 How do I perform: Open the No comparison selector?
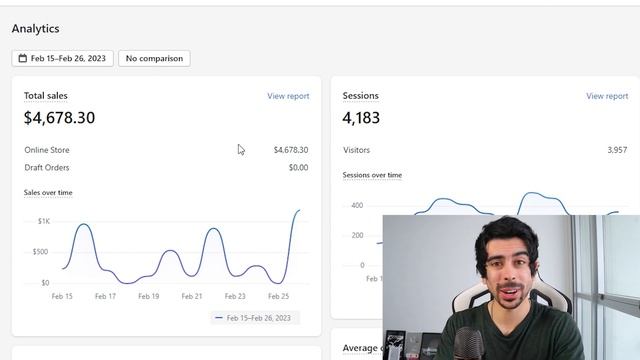click(154, 58)
